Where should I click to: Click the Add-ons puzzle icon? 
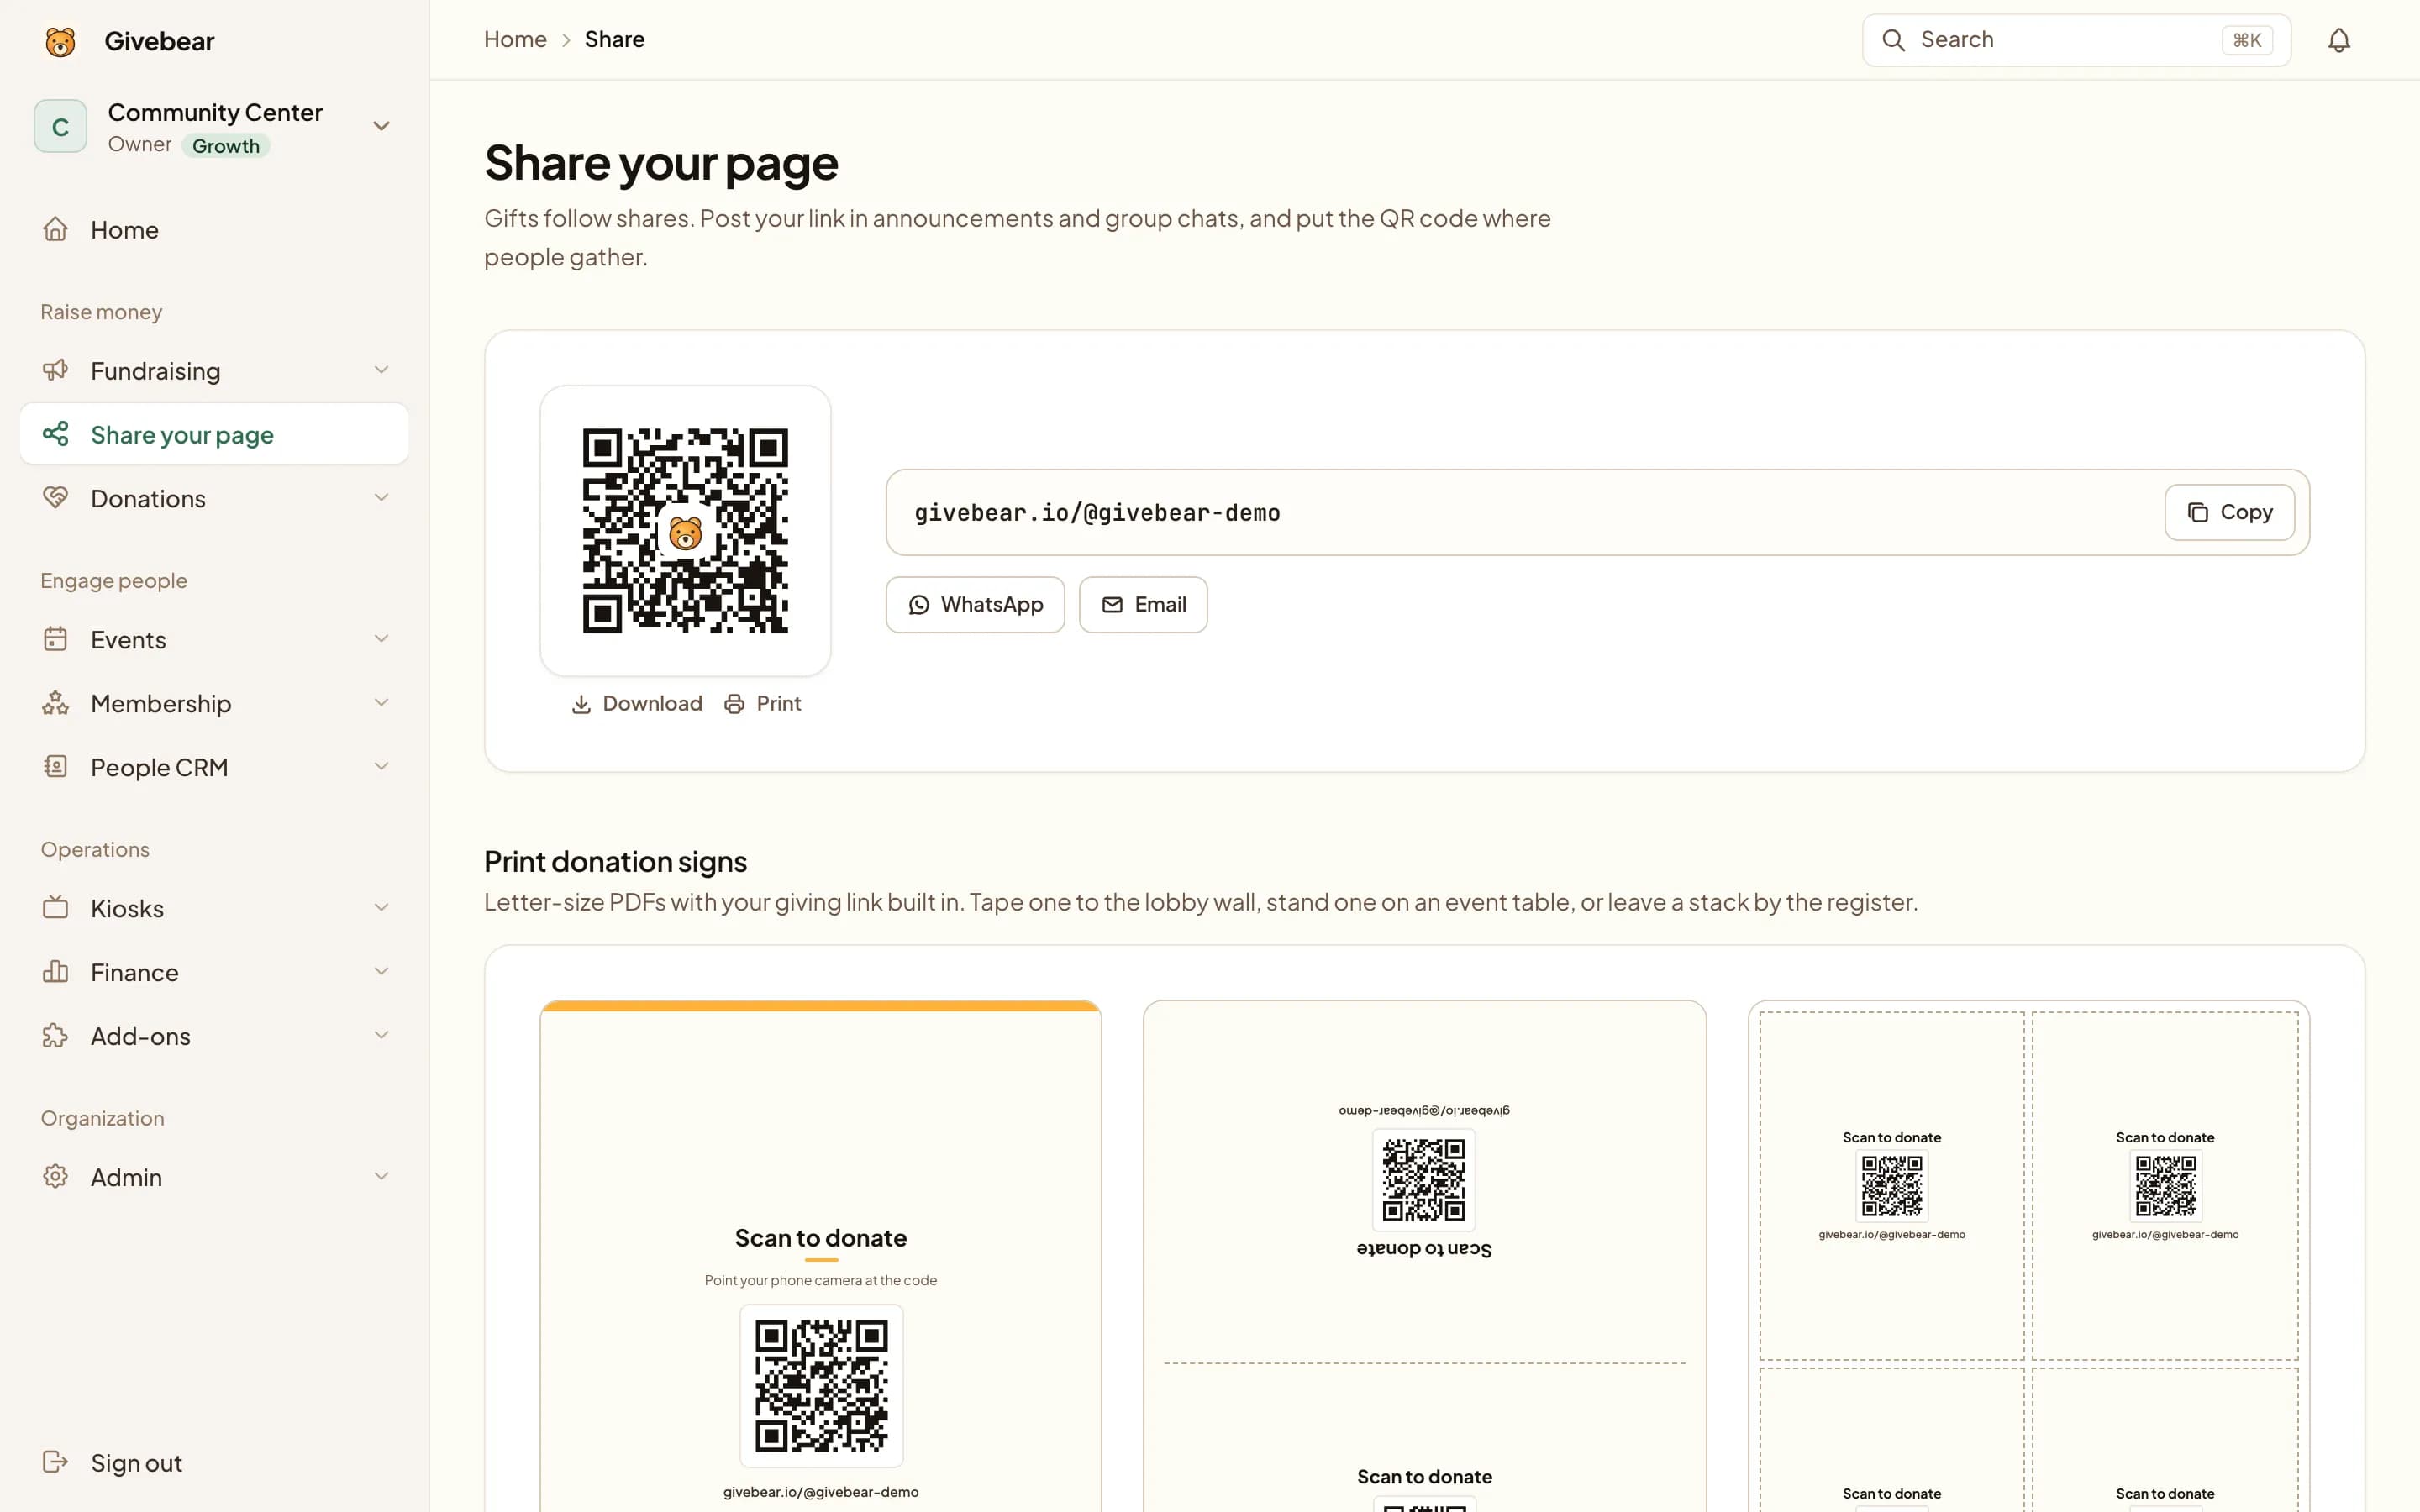56,1036
